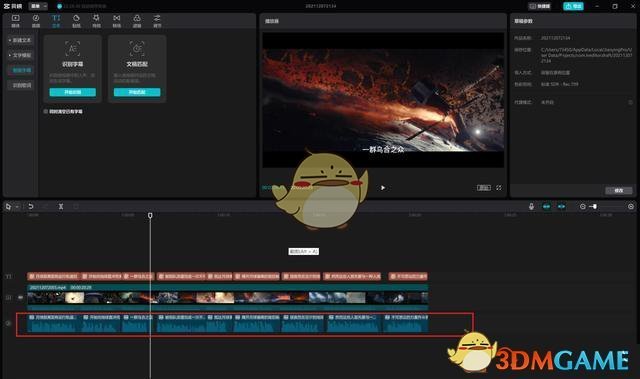Open the 音频 audio tab
Viewport: 640px width, 379px height.
pos(36,21)
